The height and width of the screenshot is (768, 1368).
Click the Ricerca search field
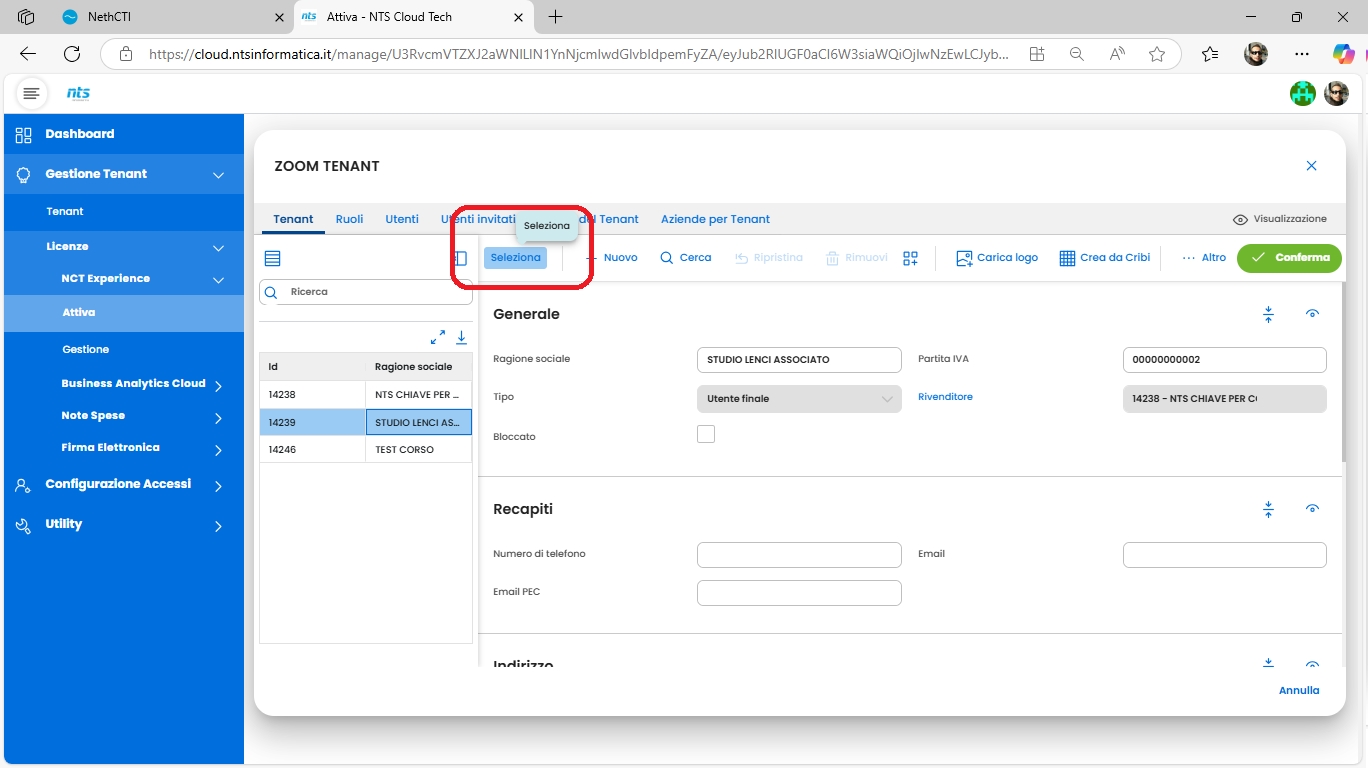[x=366, y=292]
